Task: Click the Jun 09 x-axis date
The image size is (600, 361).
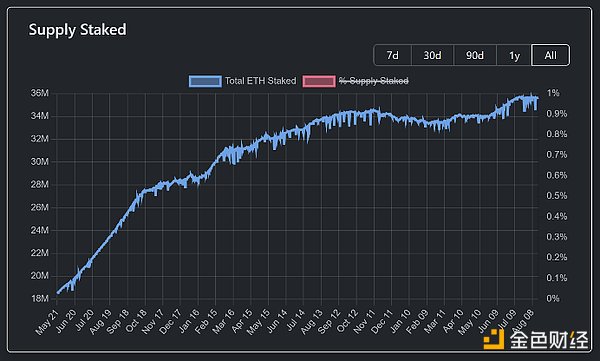Action: [x=487, y=322]
